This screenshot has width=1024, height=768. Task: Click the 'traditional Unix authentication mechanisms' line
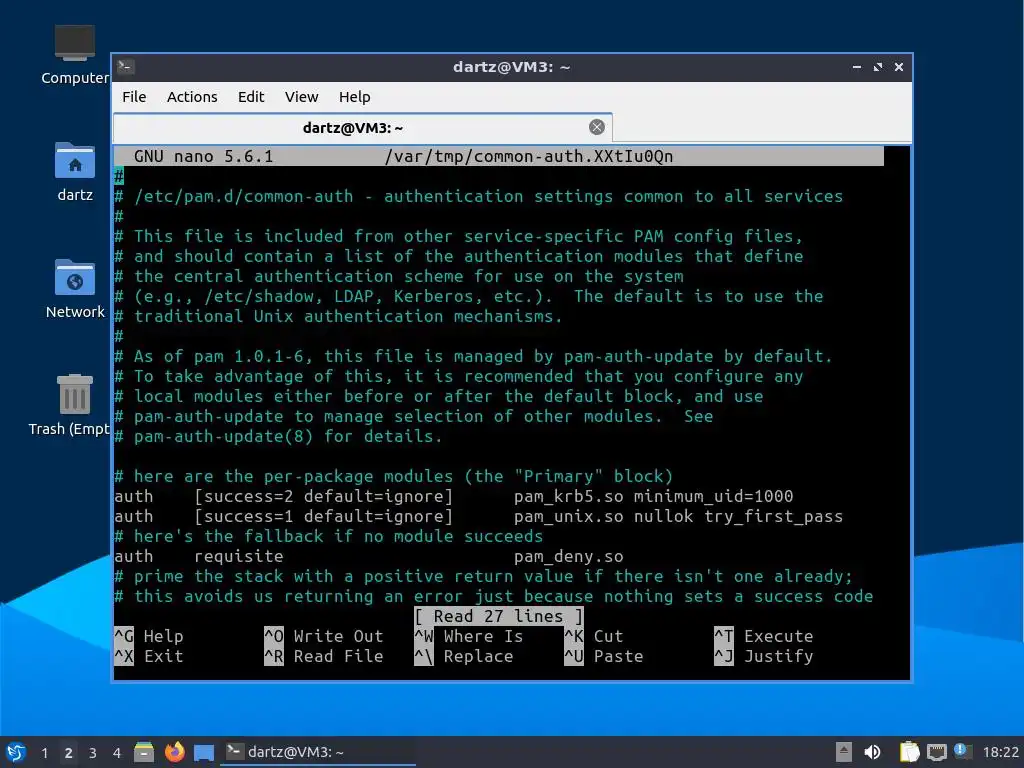[x=338, y=317]
